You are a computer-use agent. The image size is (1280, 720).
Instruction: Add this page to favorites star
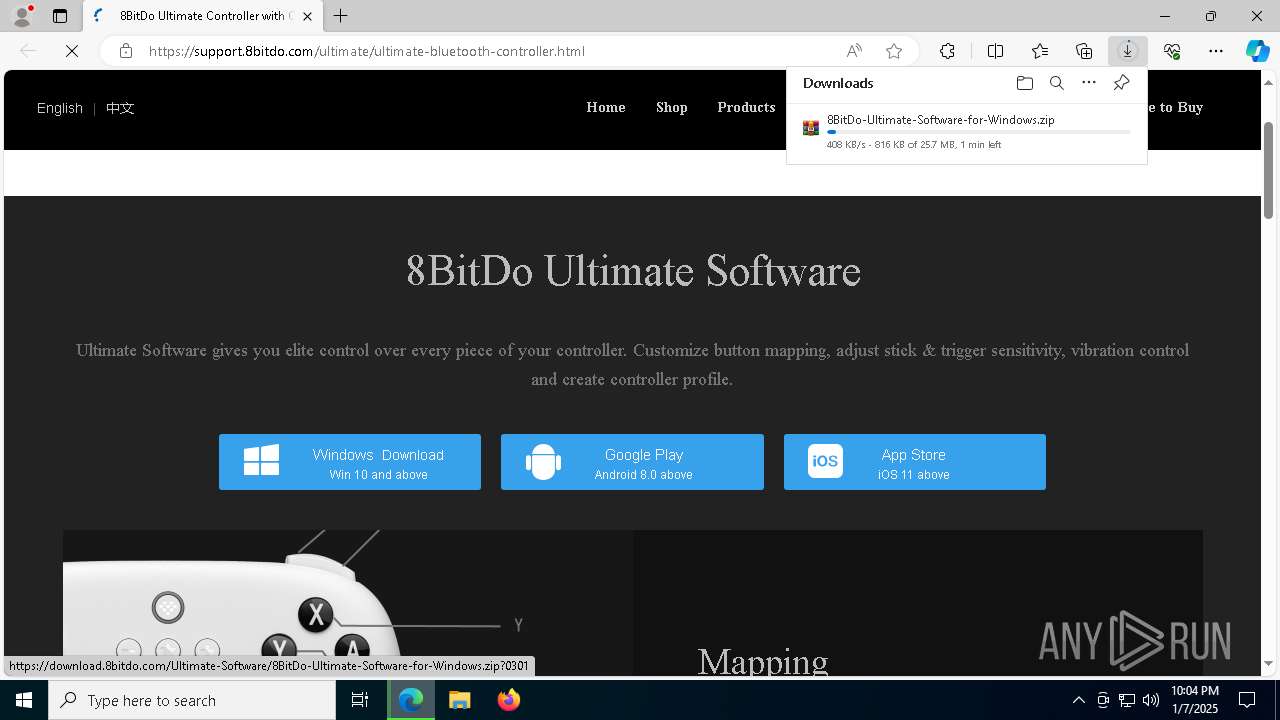click(x=894, y=51)
